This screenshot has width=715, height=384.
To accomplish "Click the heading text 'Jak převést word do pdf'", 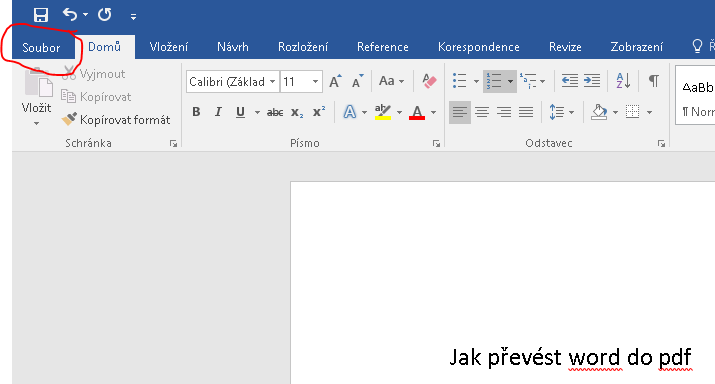I will pos(570,358).
